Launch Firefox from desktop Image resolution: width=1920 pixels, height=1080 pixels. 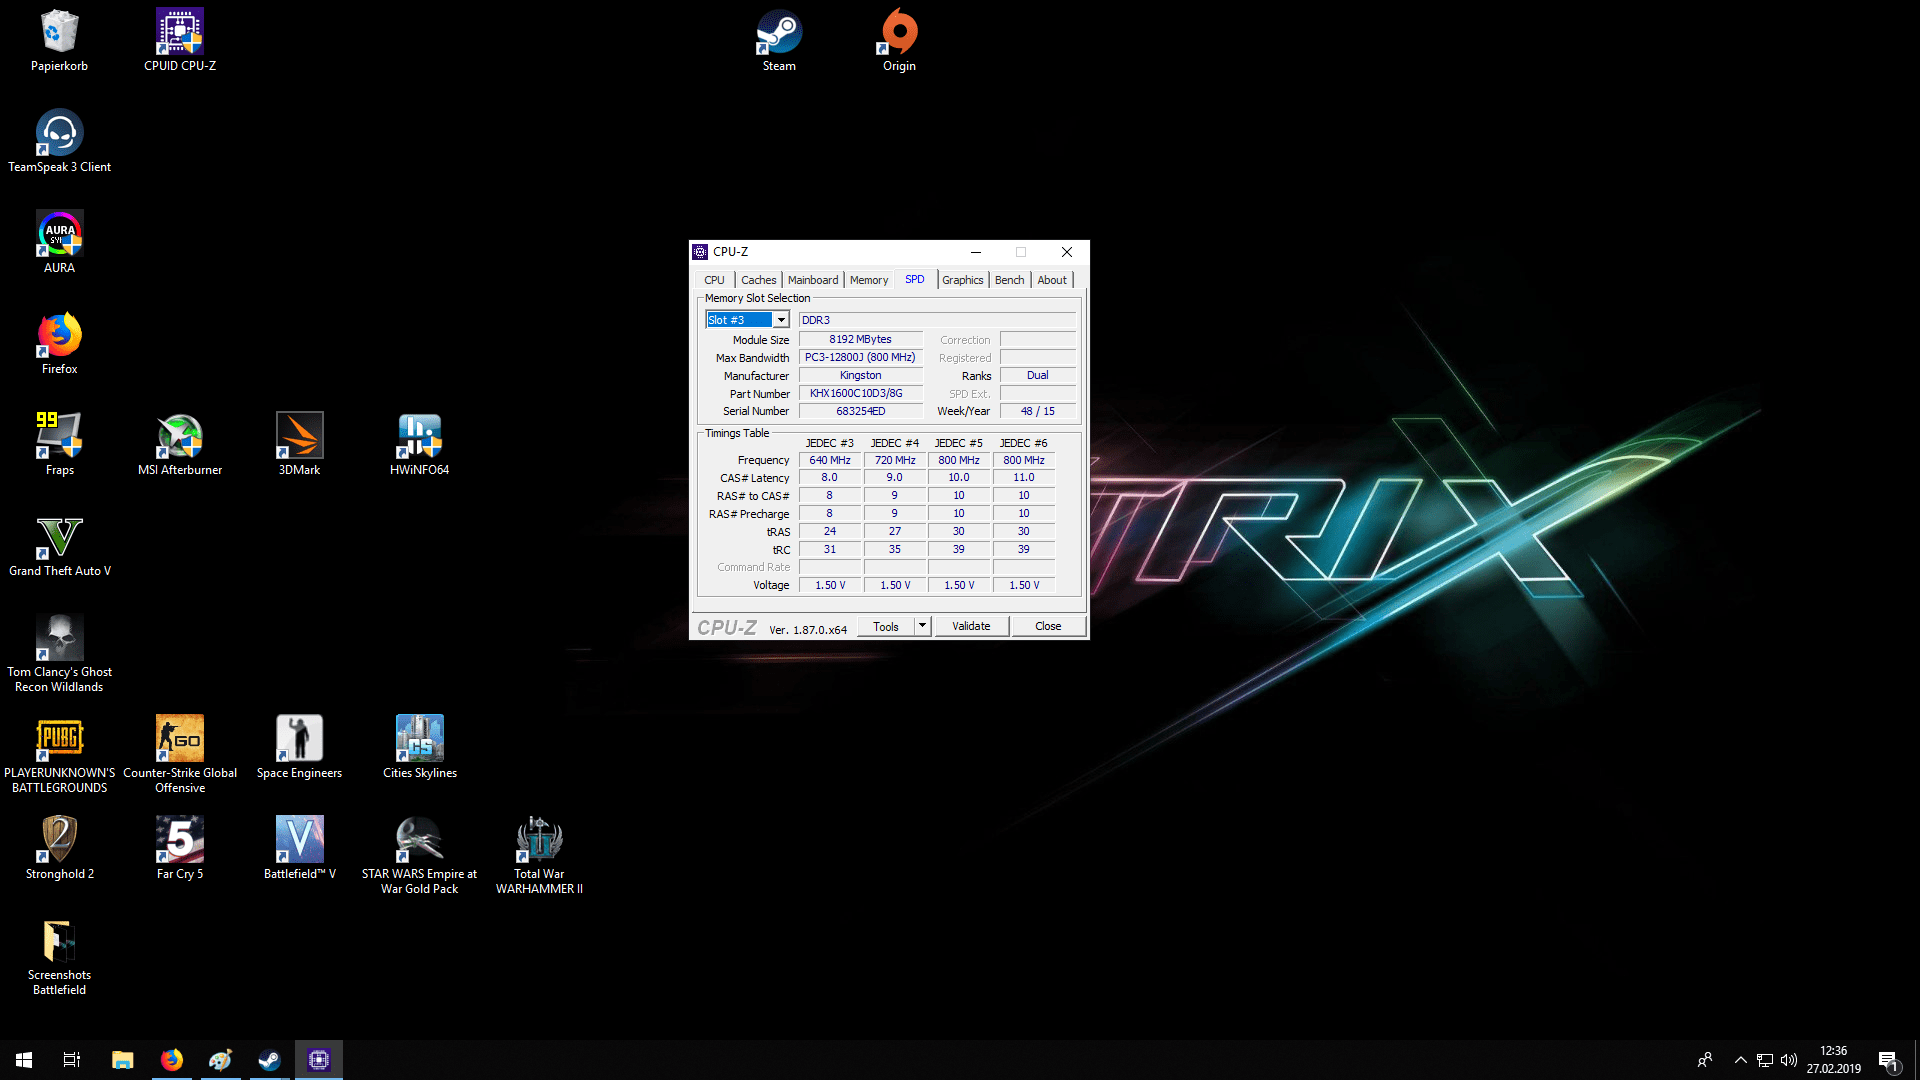(x=59, y=344)
